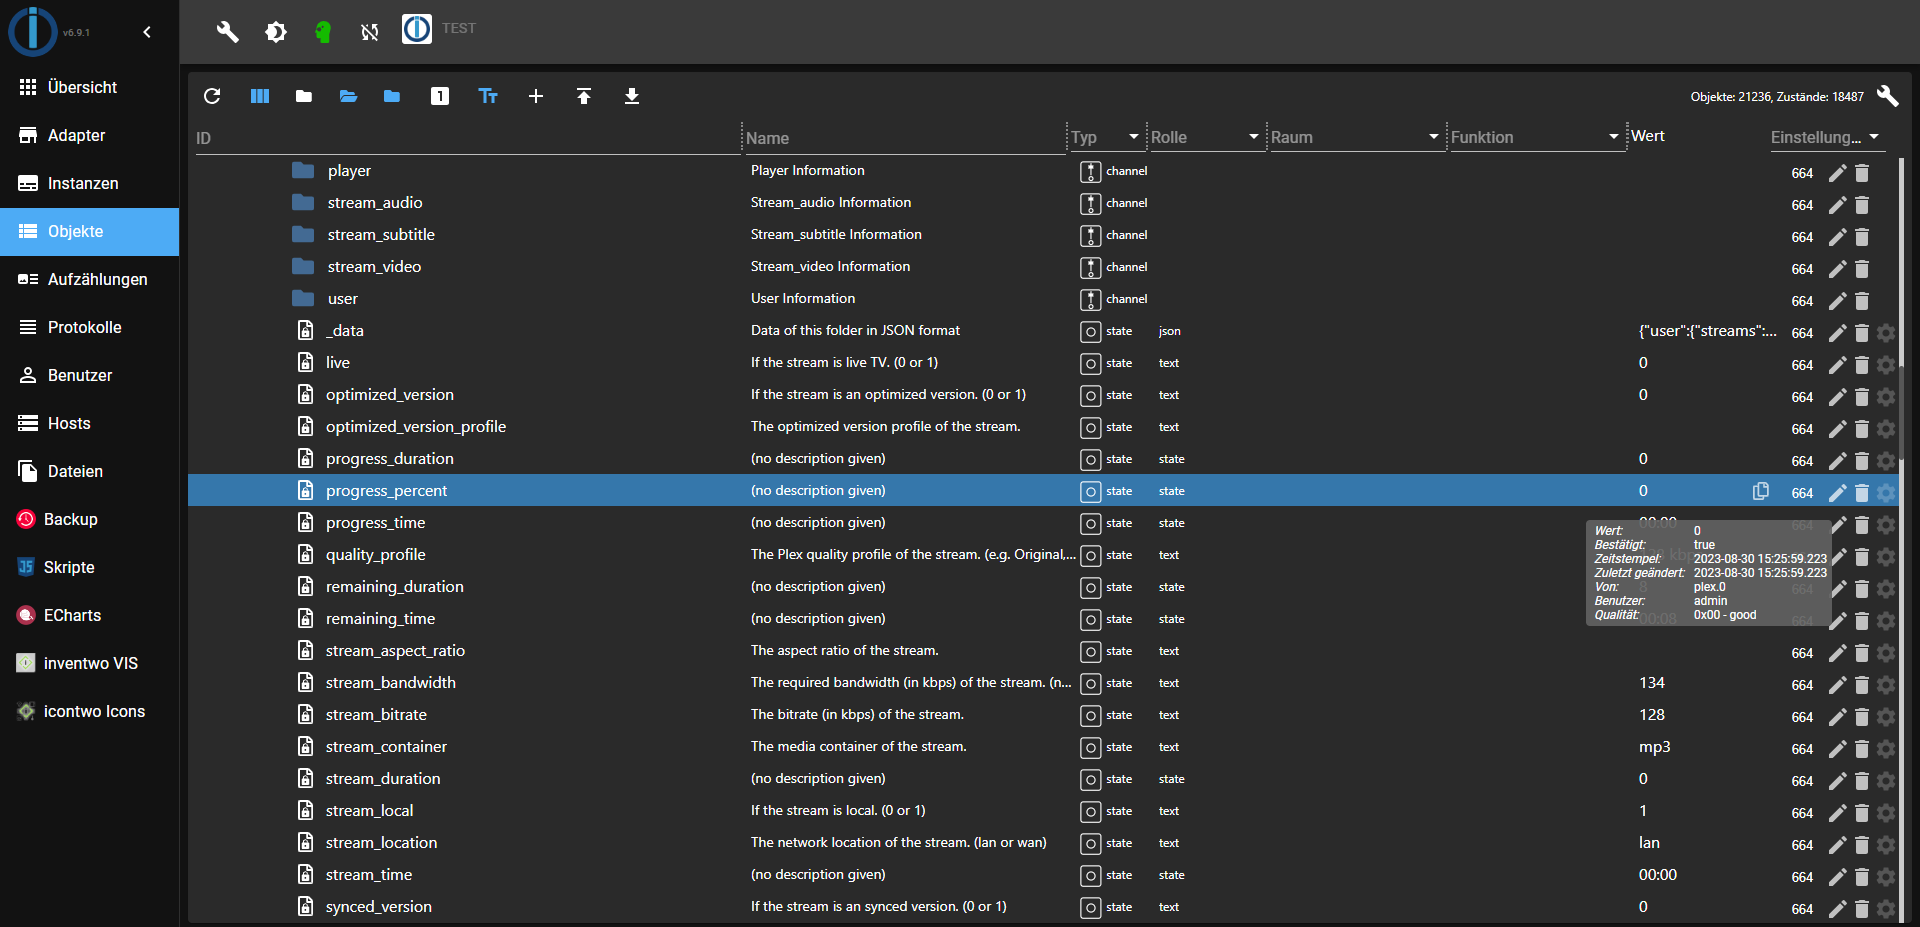This screenshot has height=927, width=1920.
Task: Click the sync-disabled icon in top bar
Action: 370,32
